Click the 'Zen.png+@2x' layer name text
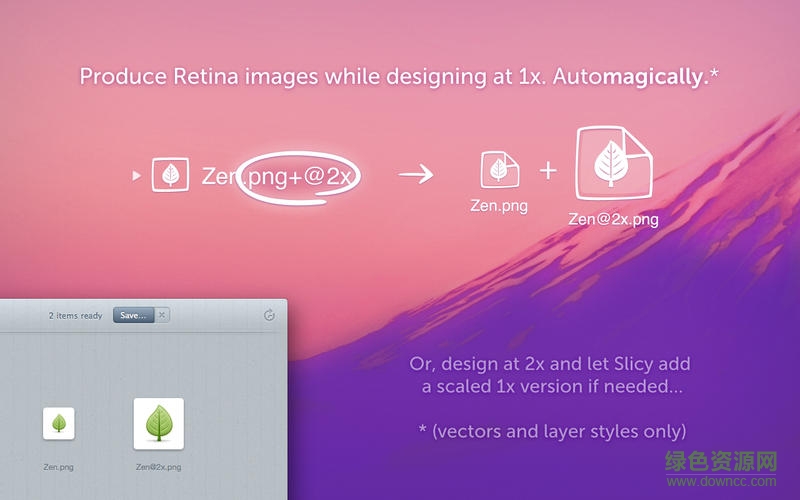Image resolution: width=800 pixels, height=500 pixels. point(277,177)
